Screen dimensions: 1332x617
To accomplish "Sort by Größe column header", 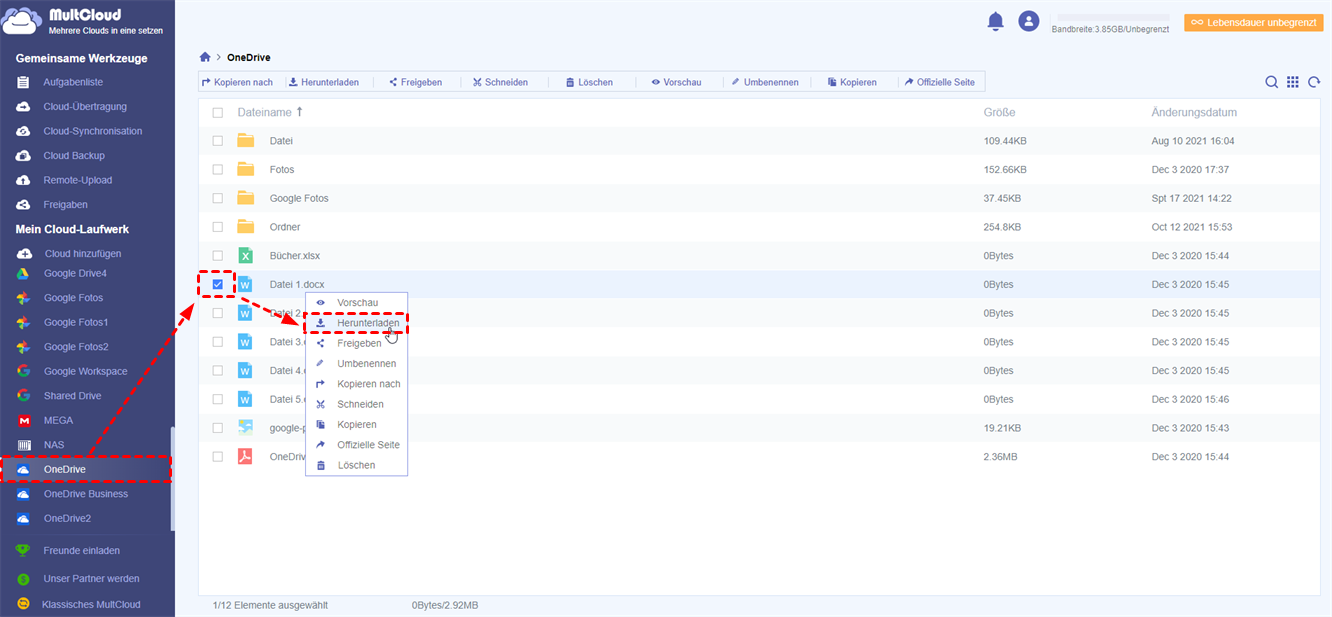I will tap(999, 113).
